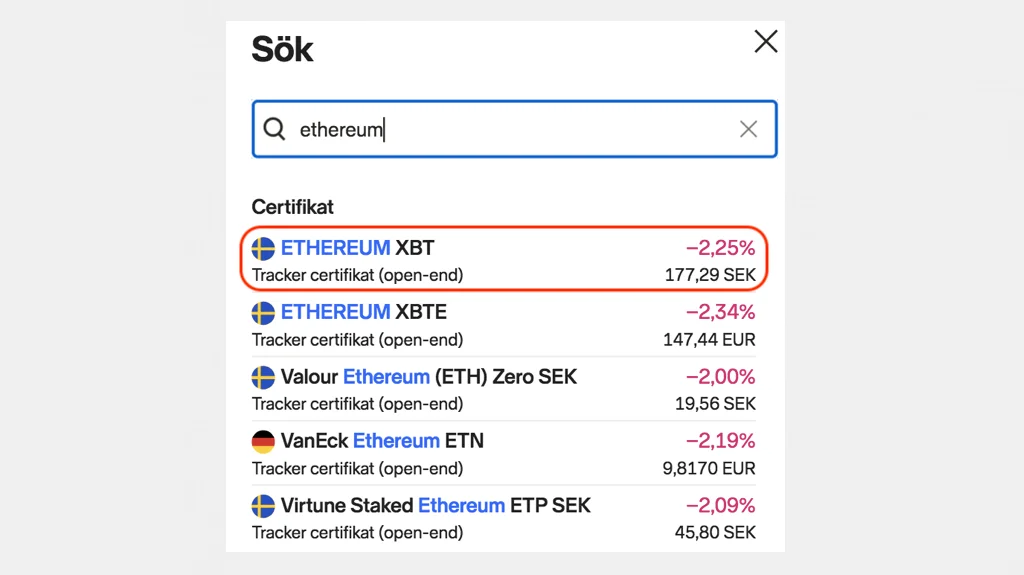The height and width of the screenshot is (575, 1024).
Task: Click the 147,44 EUR price
Action: (x=709, y=340)
